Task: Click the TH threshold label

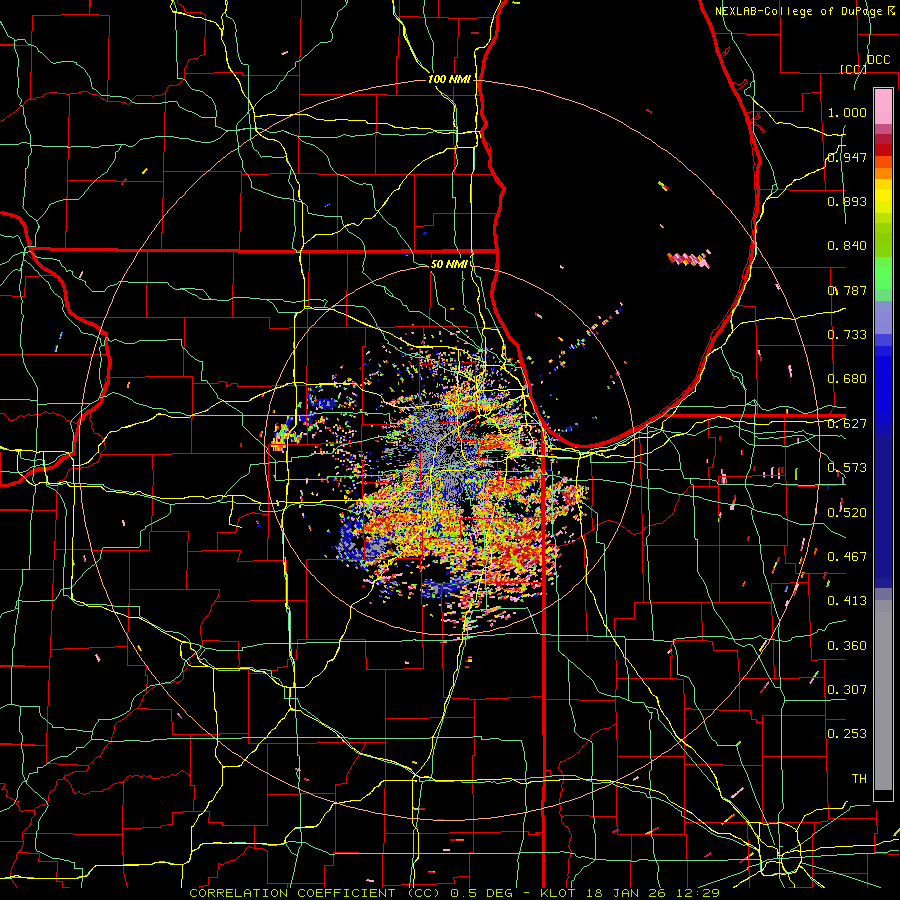Action: pyautogui.click(x=859, y=779)
